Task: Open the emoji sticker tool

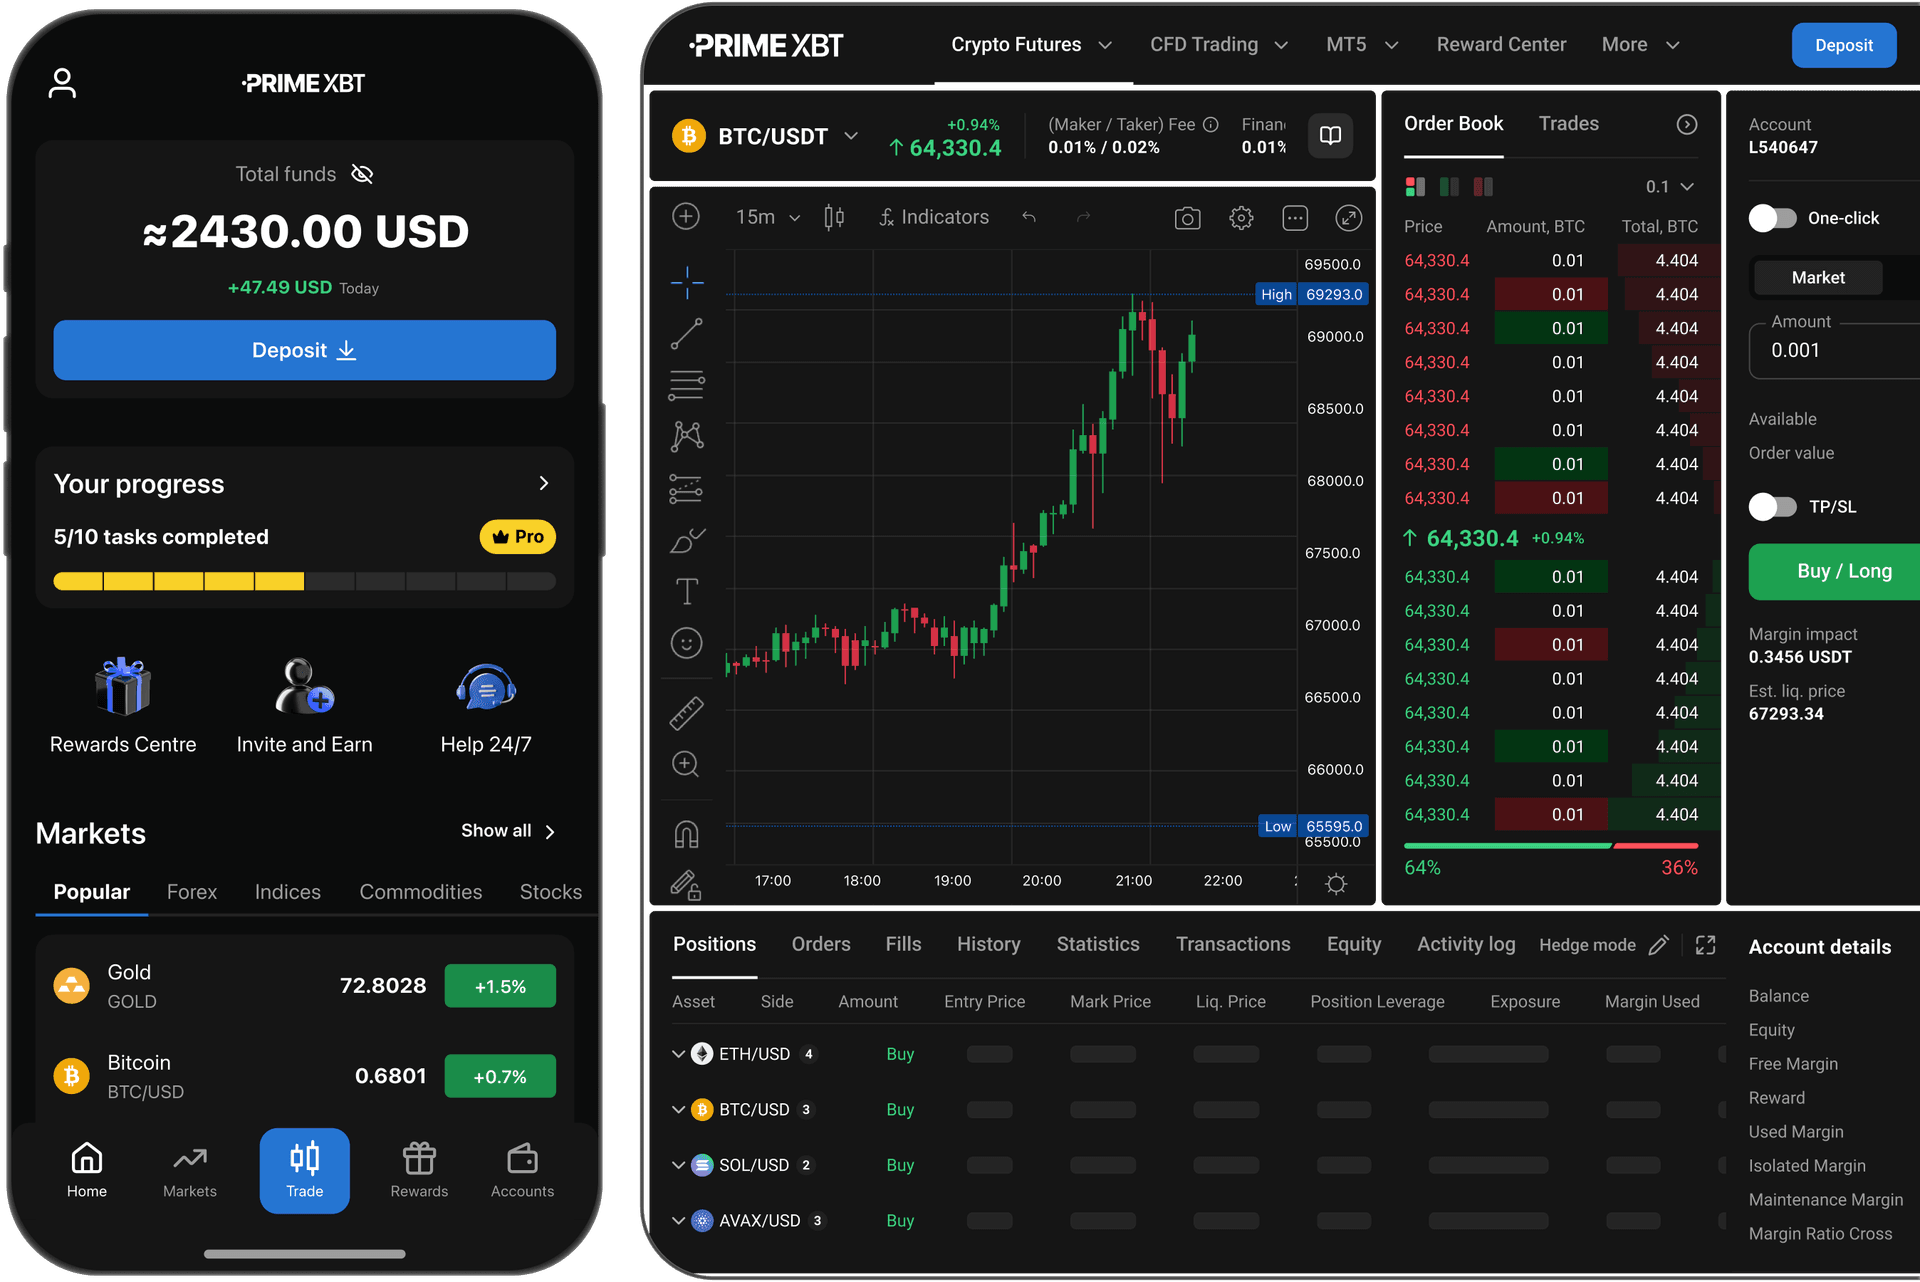Action: (687, 643)
